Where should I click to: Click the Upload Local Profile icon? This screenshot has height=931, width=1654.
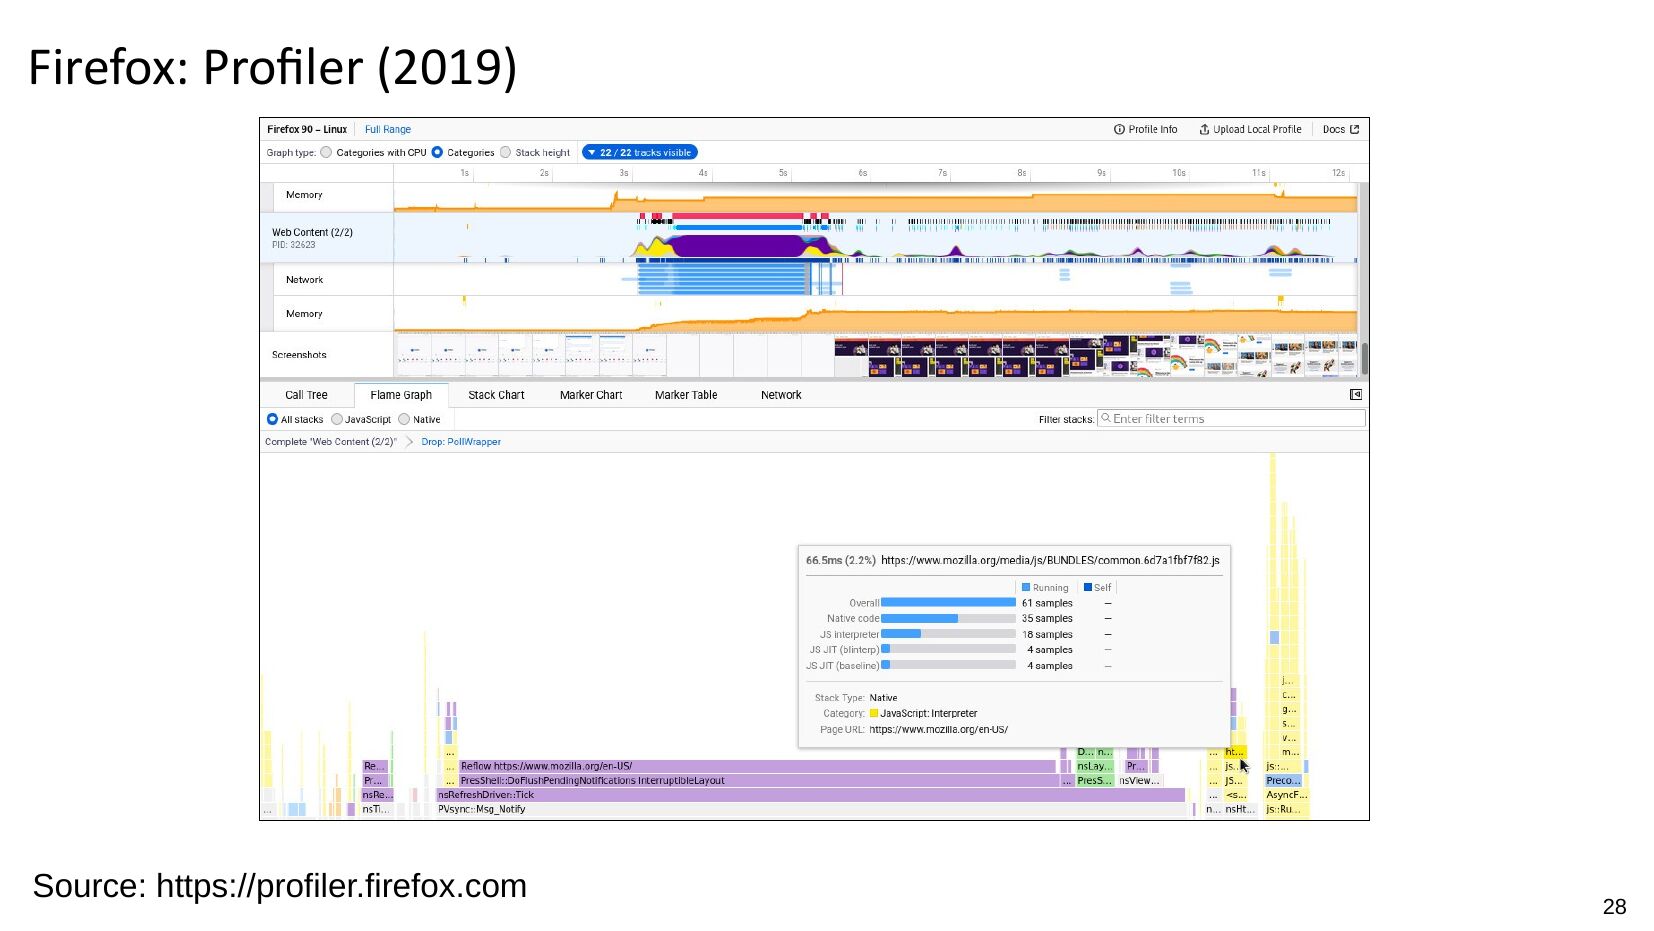(1204, 130)
